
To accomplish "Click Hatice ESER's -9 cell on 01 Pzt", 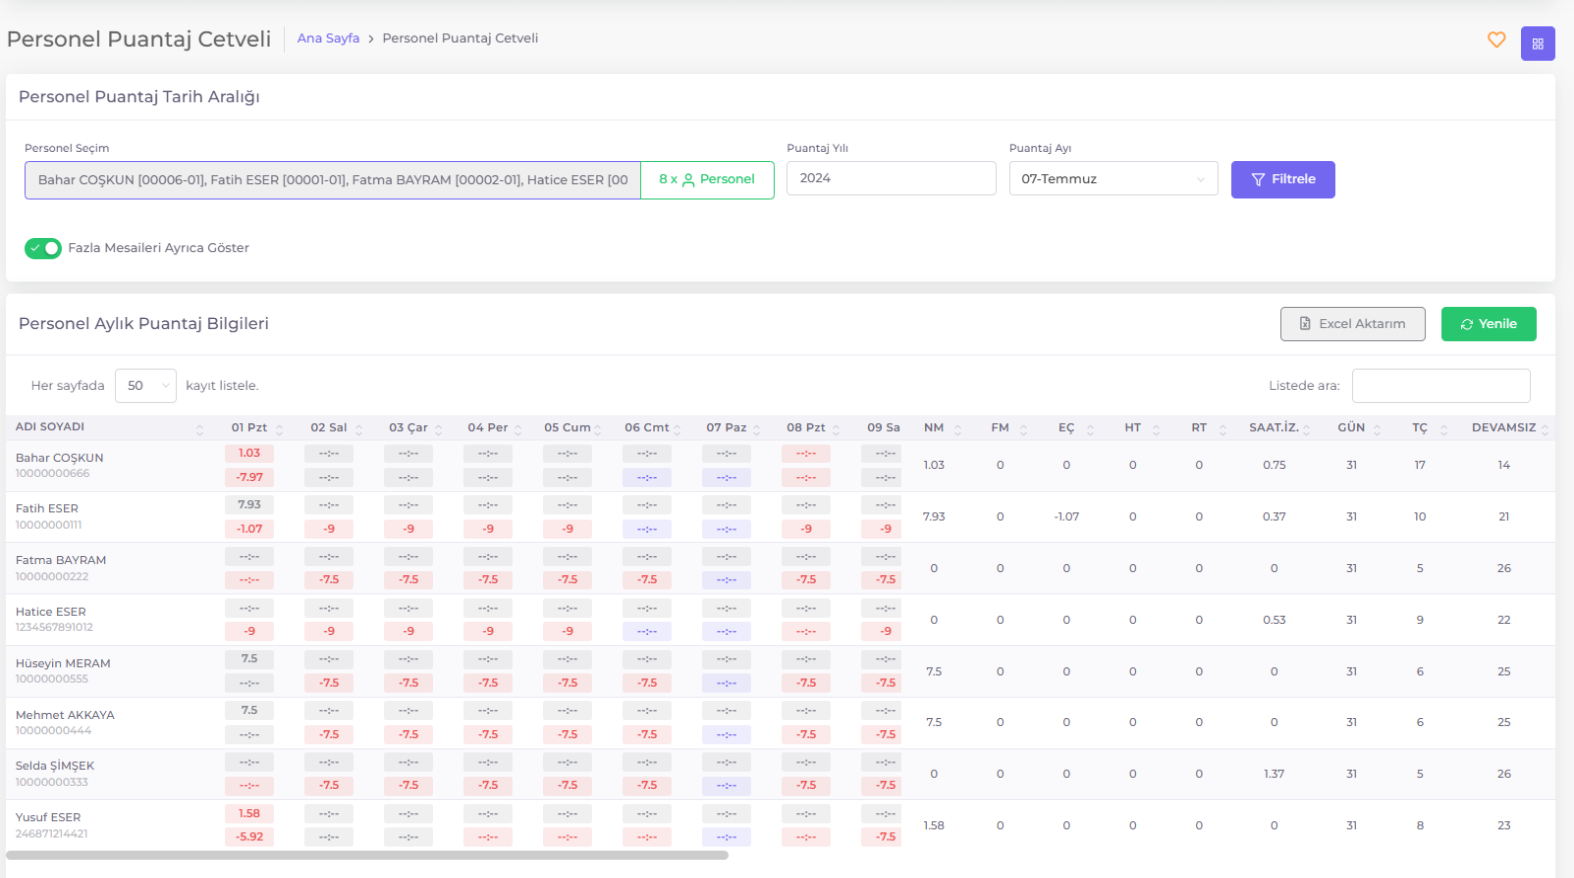I will 249,632.
